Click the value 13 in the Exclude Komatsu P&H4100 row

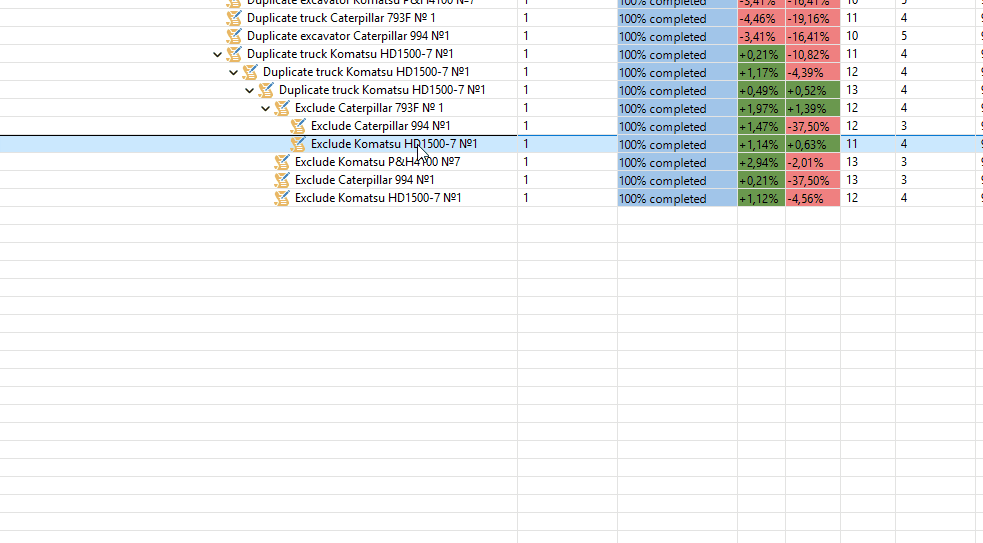point(852,162)
